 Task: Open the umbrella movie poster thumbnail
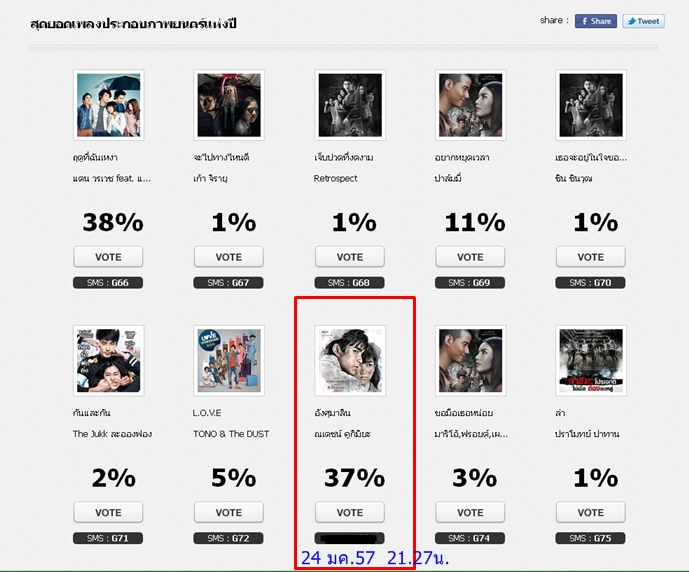pyautogui.click(x=109, y=105)
